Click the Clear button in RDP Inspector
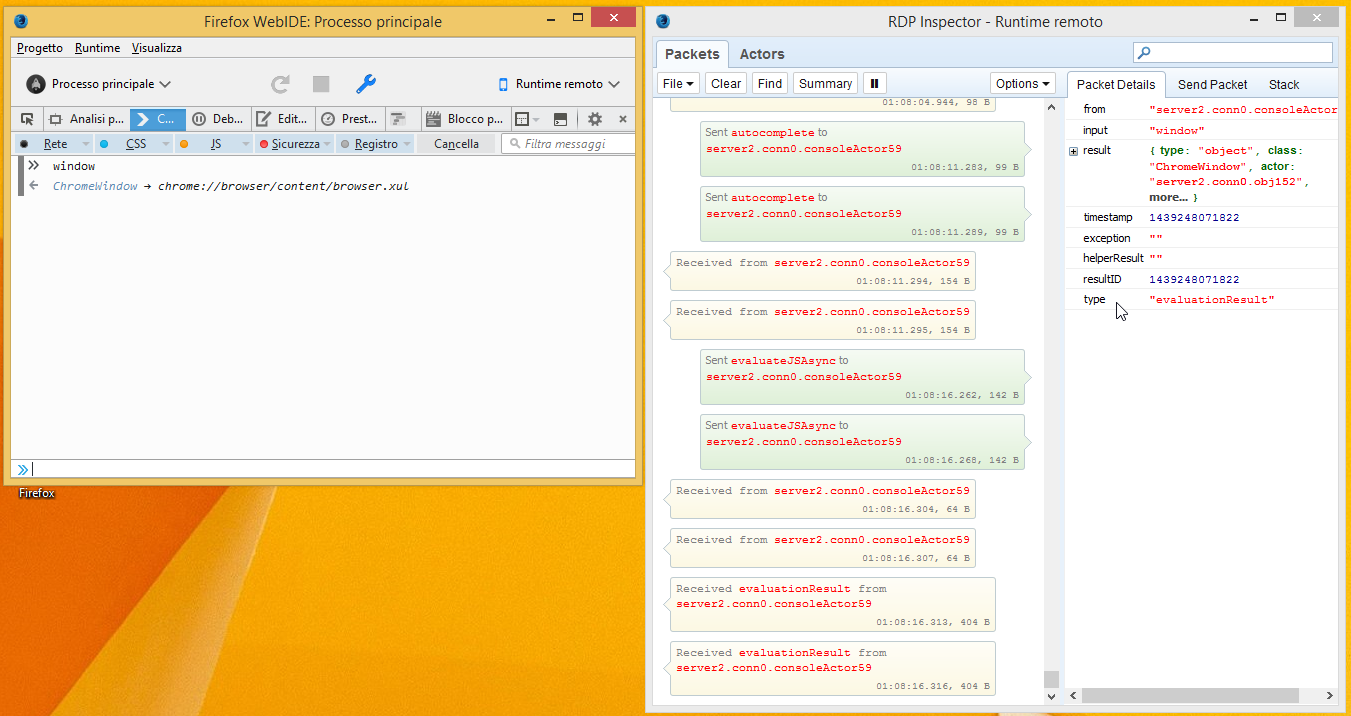 click(726, 84)
